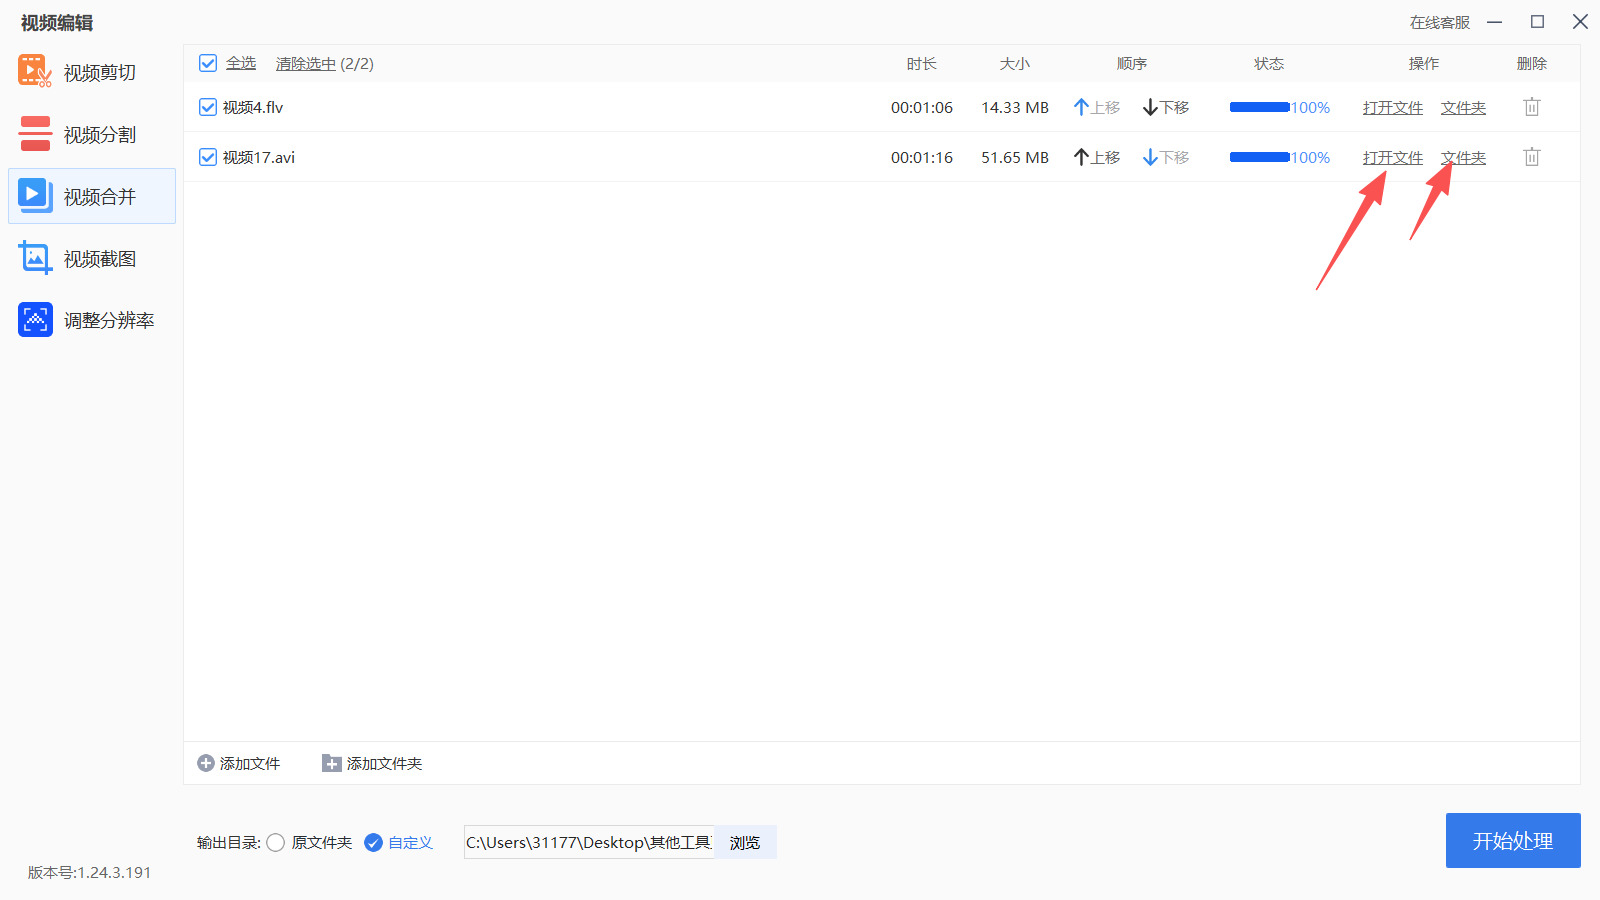Select 自定义 custom output radio

coord(374,843)
